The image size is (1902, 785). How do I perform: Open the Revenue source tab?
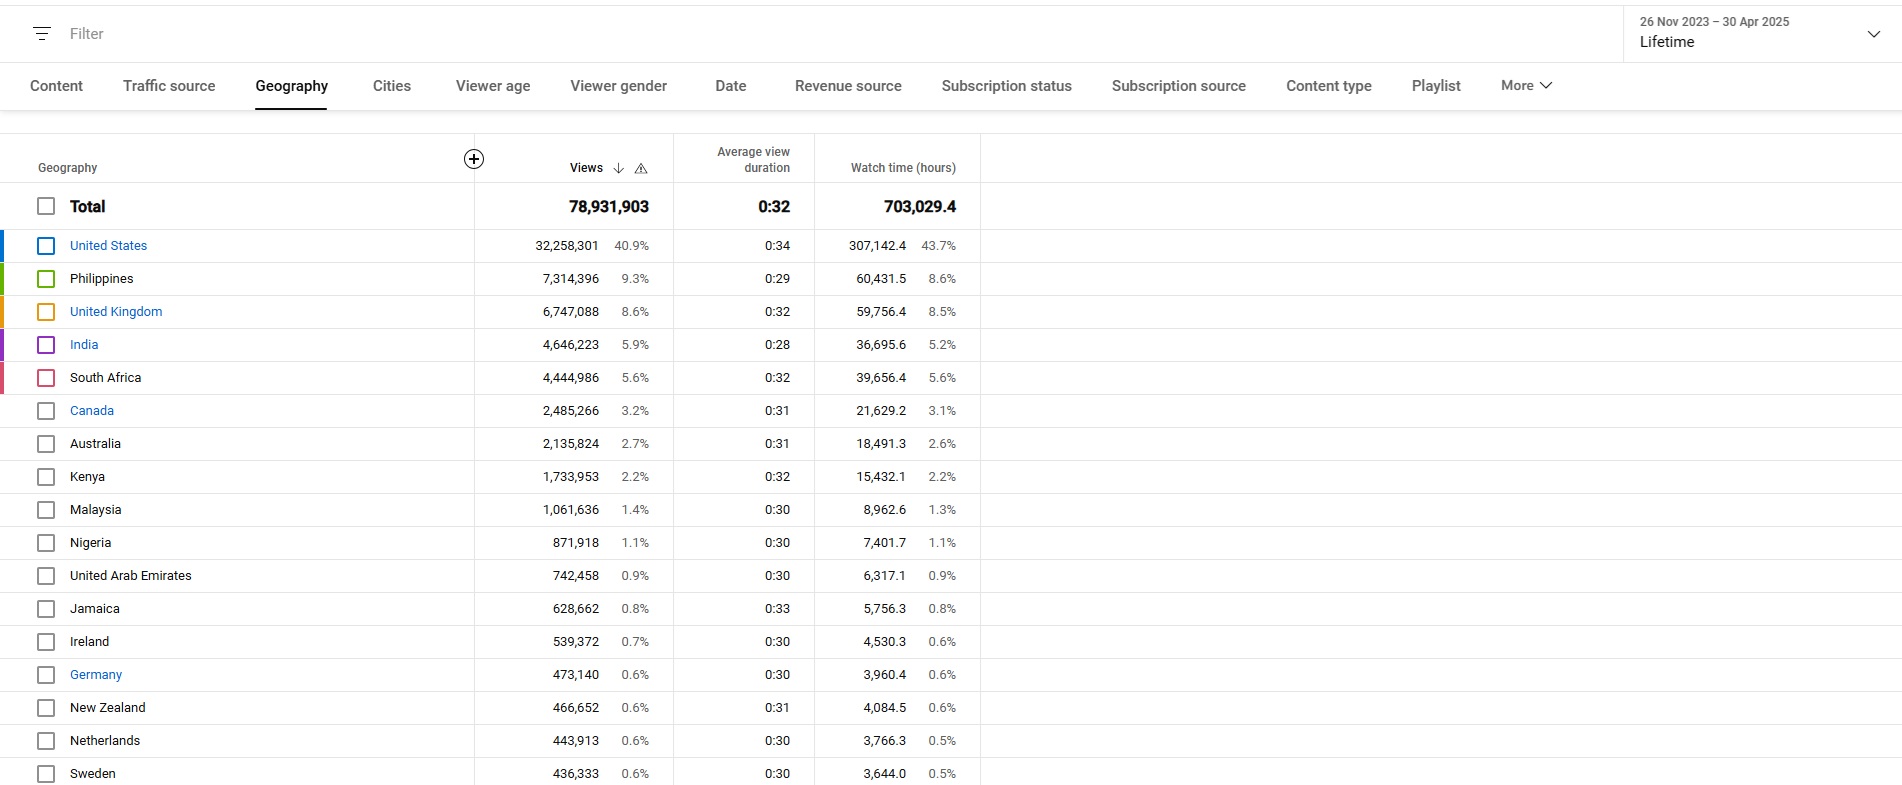848,86
